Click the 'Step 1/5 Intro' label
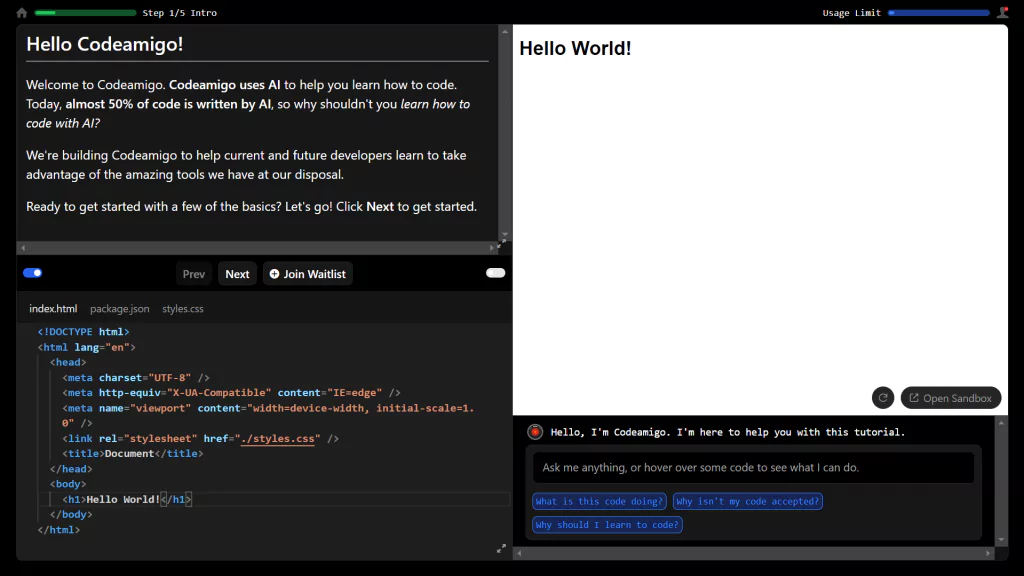Viewport: 1024px width, 576px height. pos(180,13)
